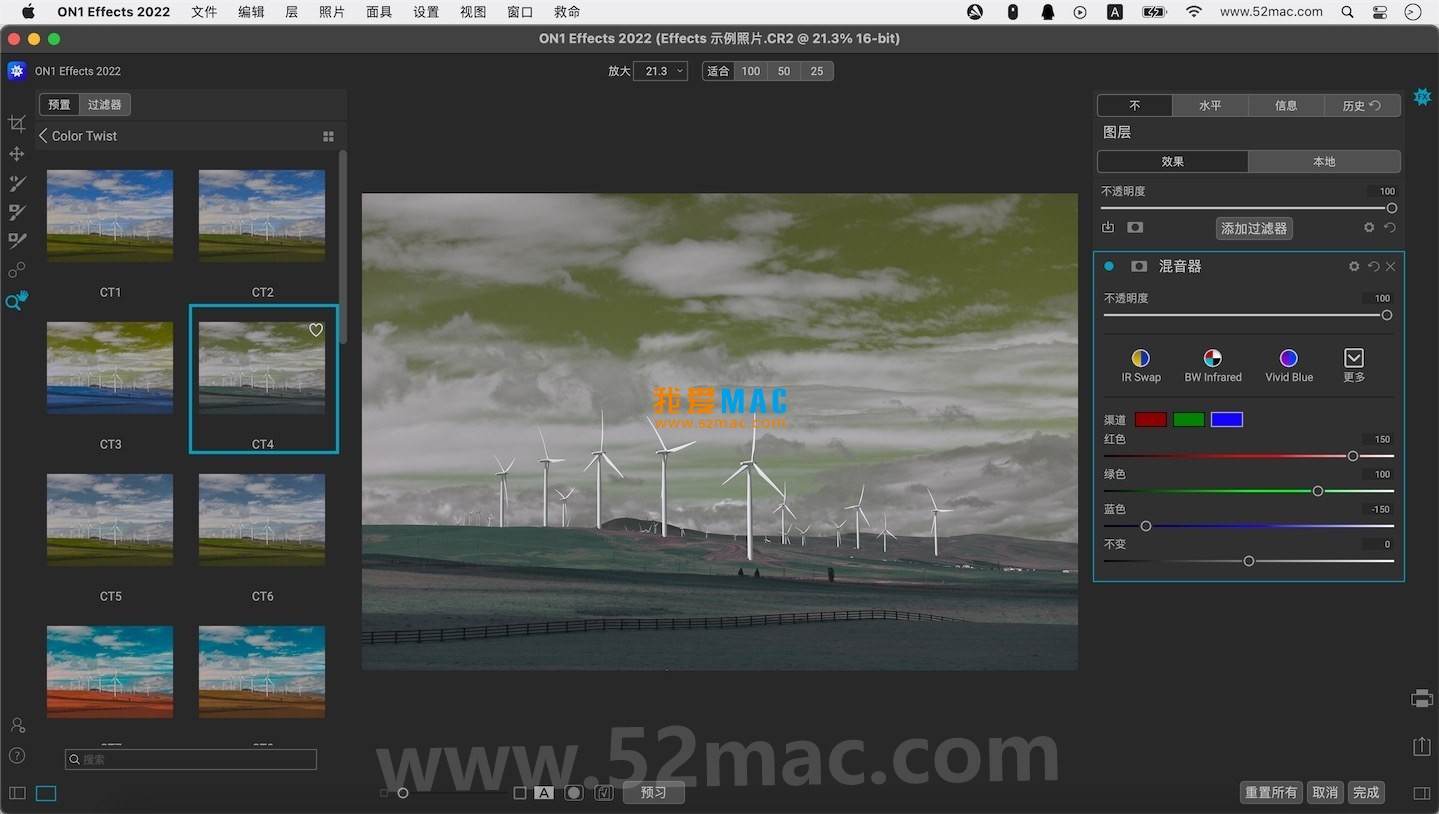Click the 预习 preview button
Screen dimensions: 1439x814
653,792
